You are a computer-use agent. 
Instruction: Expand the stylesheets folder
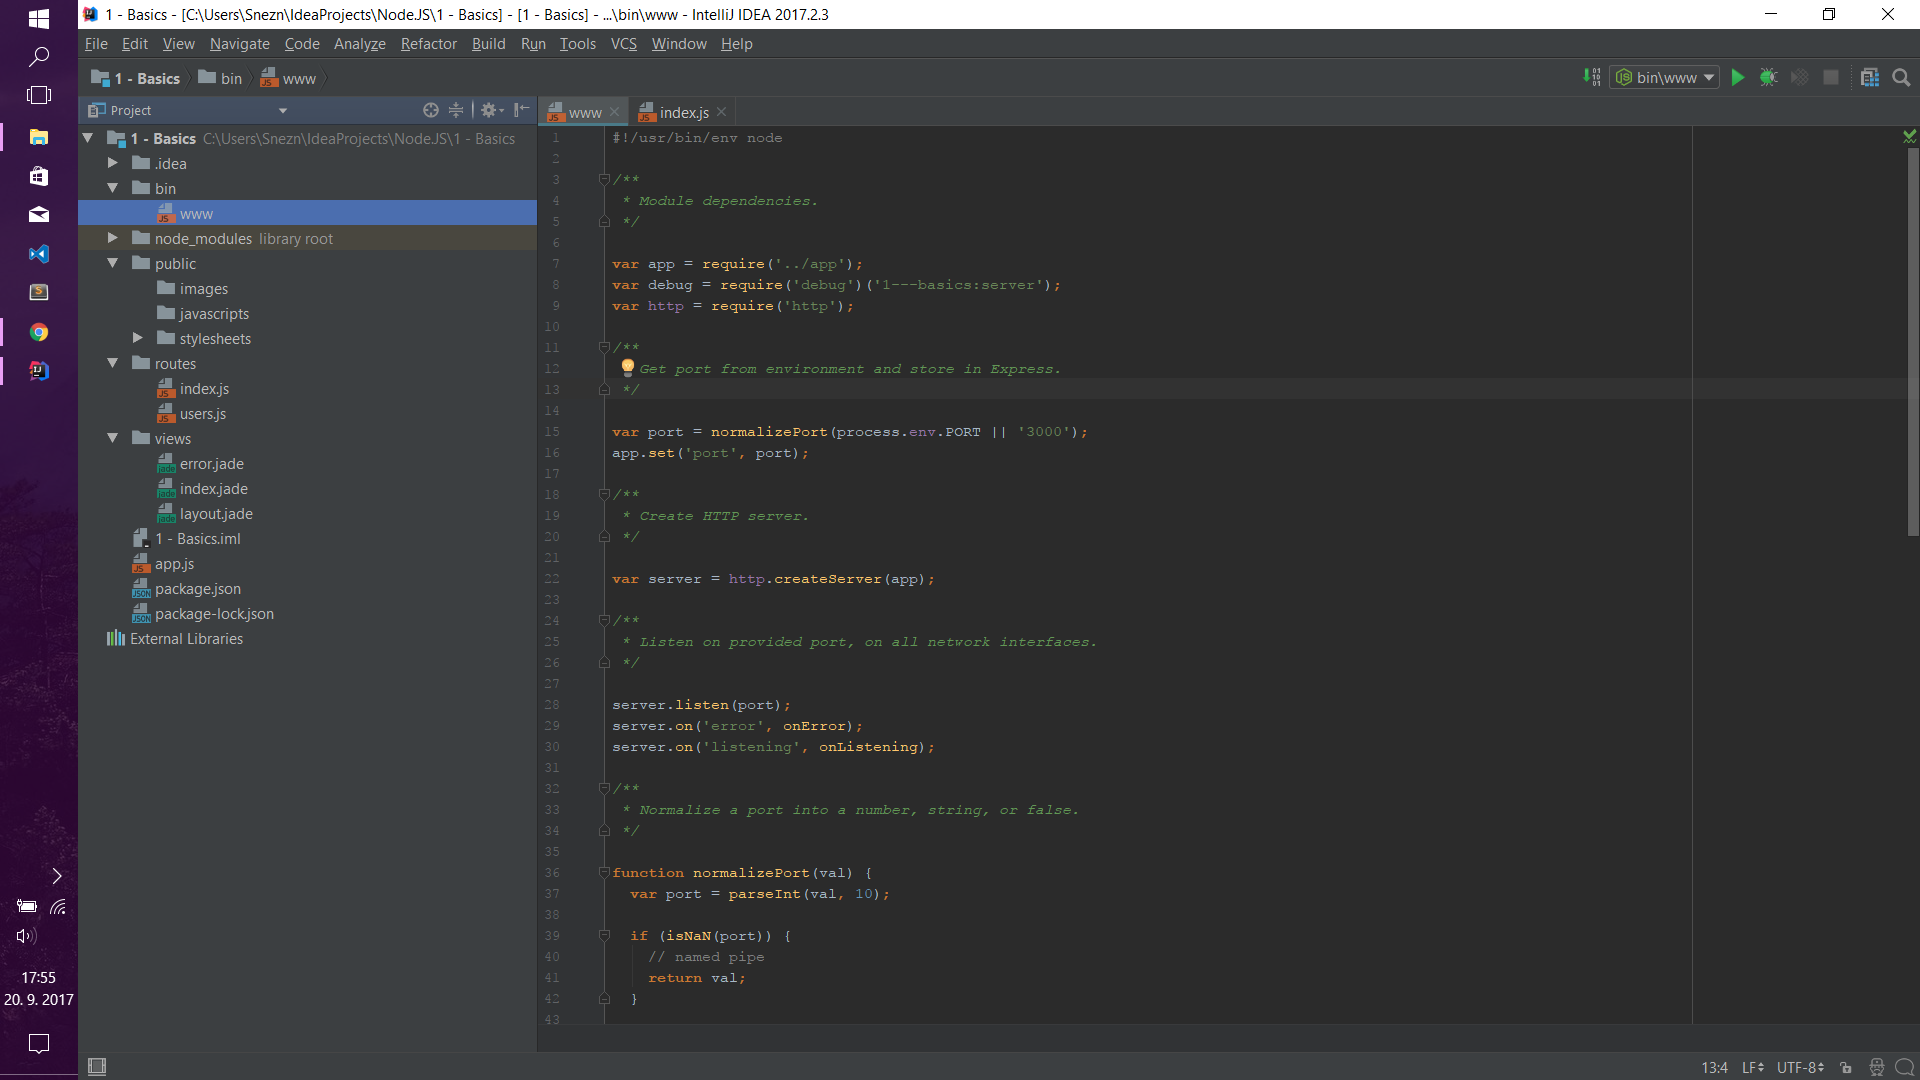tap(138, 338)
